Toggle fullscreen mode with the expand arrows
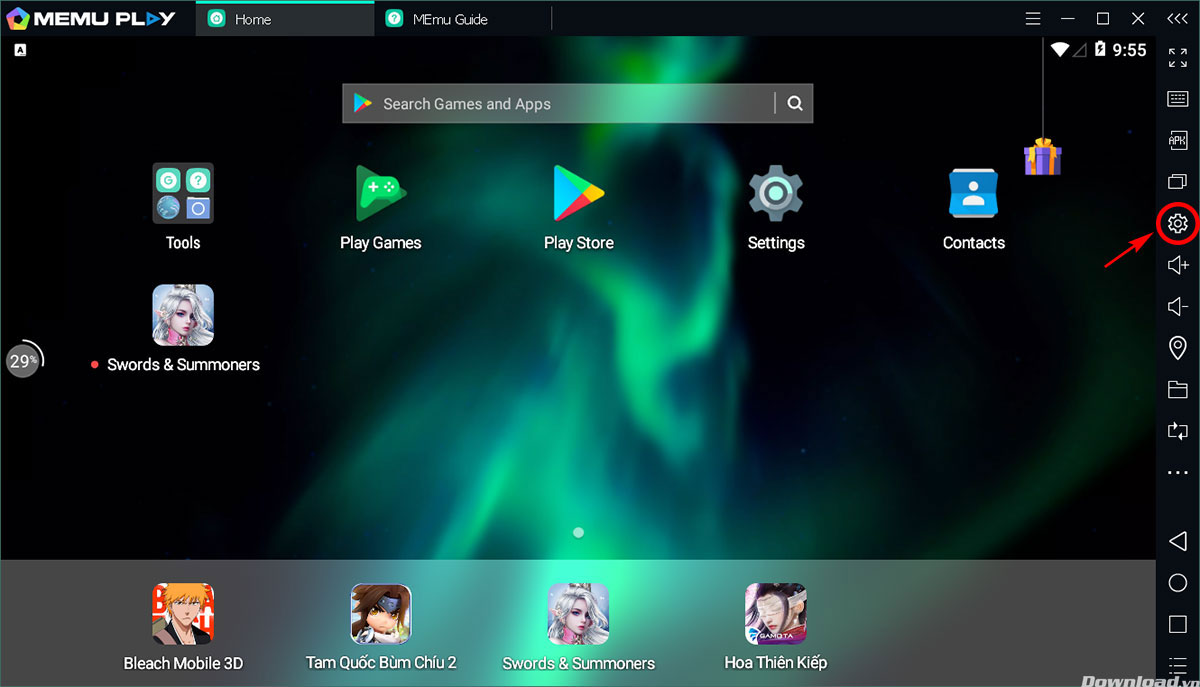The image size is (1200, 687). [1176, 57]
